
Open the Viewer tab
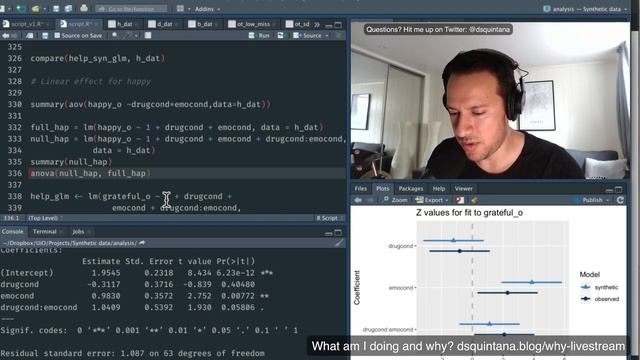tap(464, 189)
